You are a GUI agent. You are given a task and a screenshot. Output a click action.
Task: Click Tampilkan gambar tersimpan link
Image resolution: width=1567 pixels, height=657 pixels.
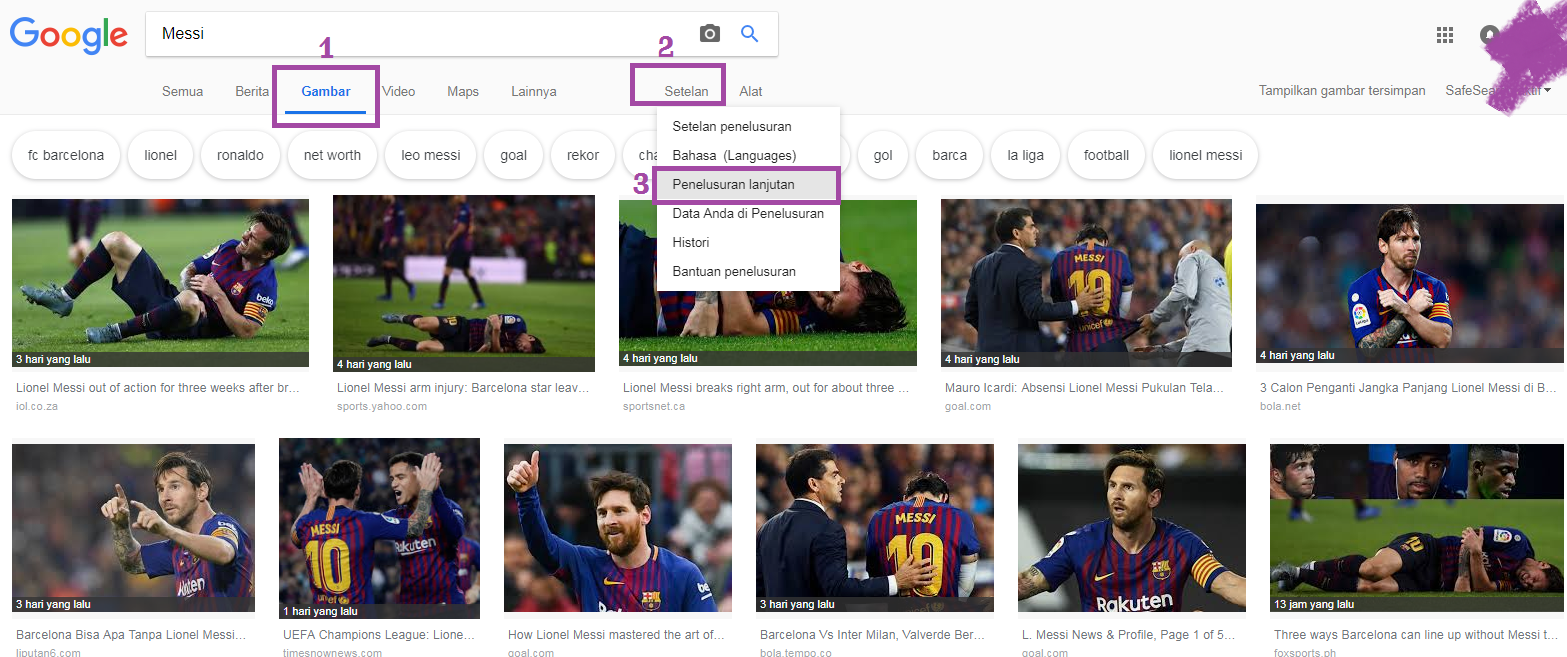pyautogui.click(x=1342, y=91)
